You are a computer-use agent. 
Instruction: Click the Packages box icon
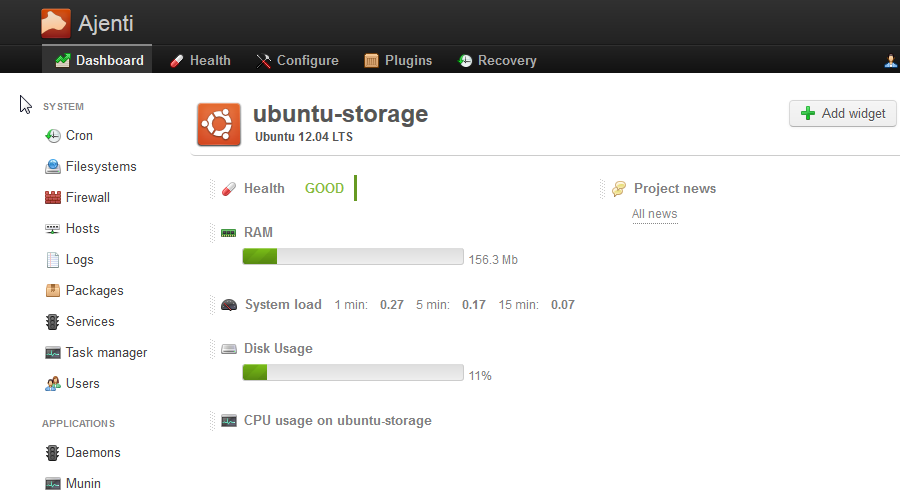pyautogui.click(x=53, y=290)
